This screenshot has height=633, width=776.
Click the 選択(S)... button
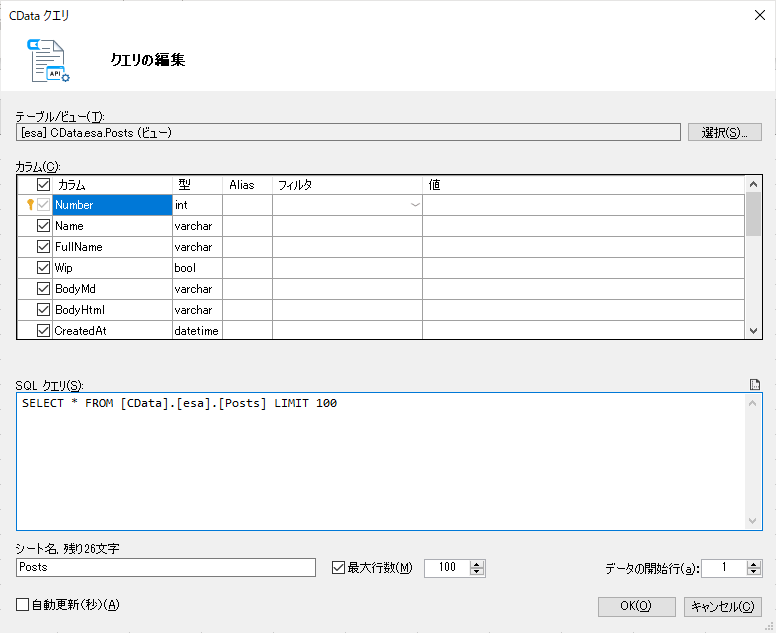(x=725, y=132)
